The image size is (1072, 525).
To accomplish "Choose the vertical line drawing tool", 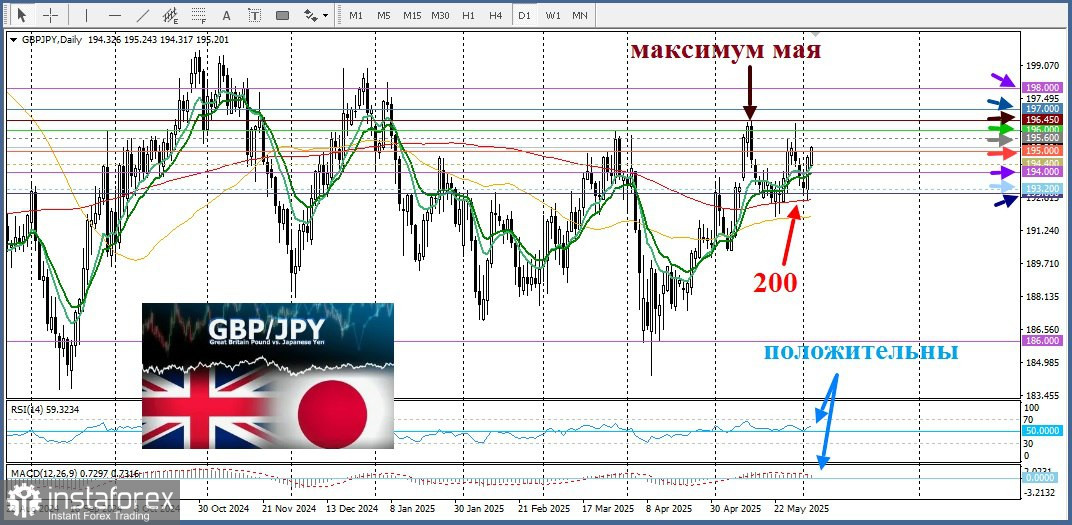I will click(x=86, y=14).
